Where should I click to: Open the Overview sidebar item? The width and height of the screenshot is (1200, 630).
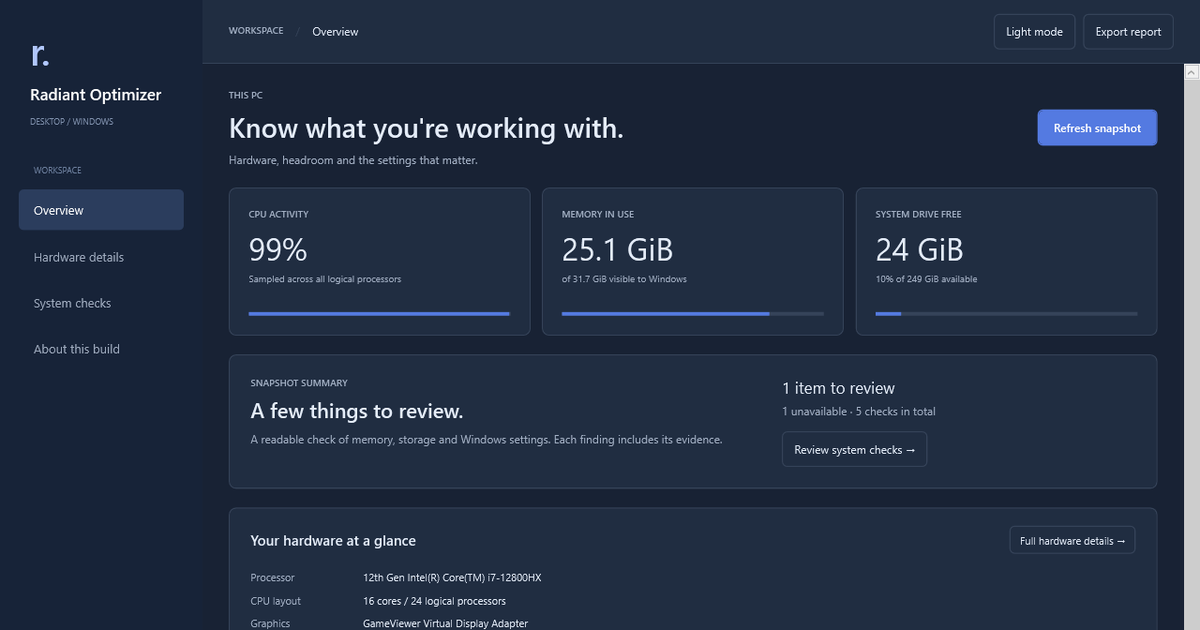[x=101, y=210]
